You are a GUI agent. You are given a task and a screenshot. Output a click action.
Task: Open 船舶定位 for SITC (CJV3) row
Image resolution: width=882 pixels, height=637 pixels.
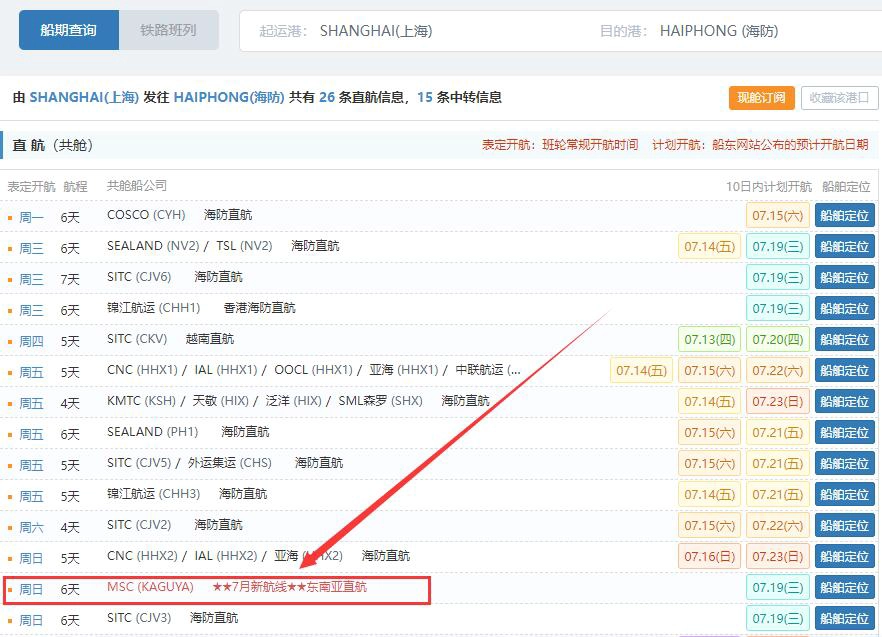click(x=844, y=618)
